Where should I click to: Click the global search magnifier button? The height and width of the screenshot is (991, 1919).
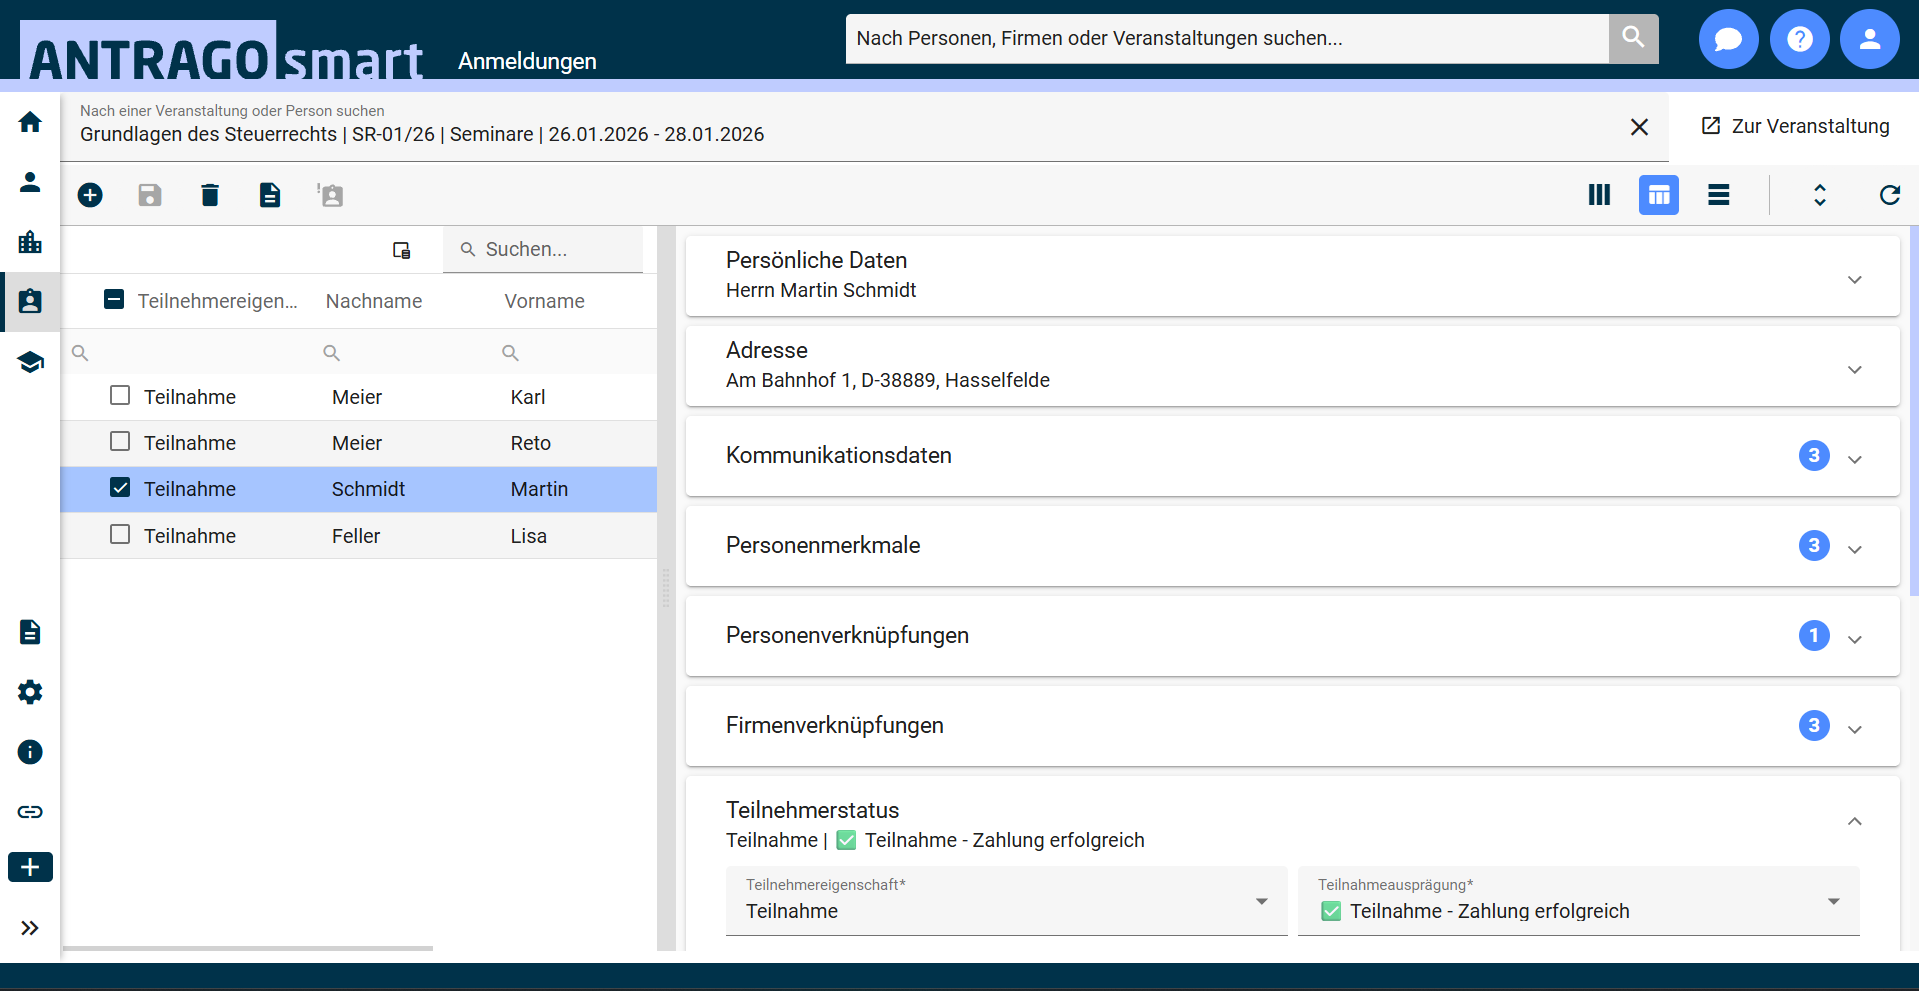1633,38
